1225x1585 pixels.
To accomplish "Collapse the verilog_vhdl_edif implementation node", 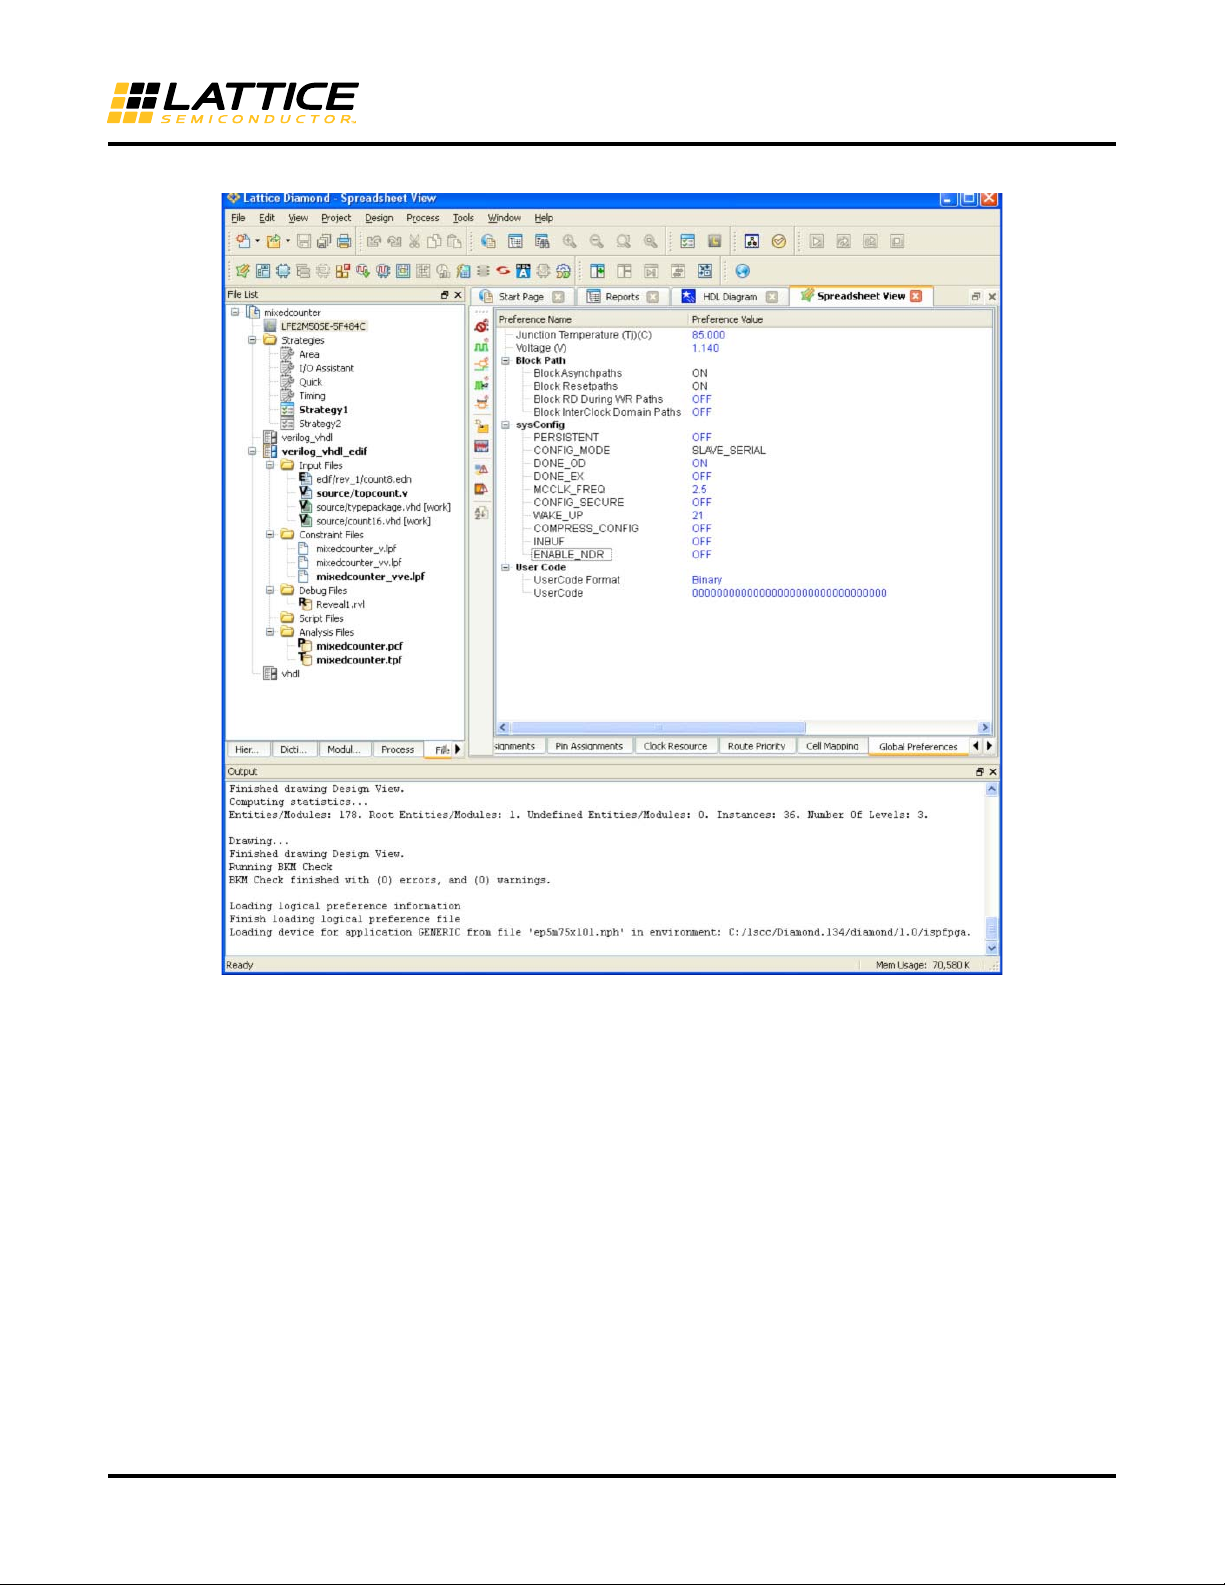I will (253, 451).
